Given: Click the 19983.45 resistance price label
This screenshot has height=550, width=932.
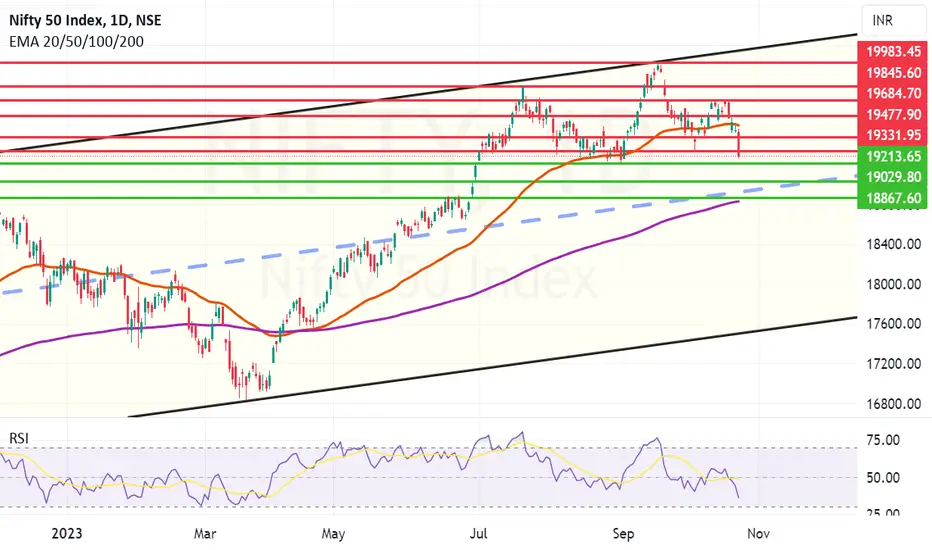Looking at the screenshot, I should [x=893, y=52].
